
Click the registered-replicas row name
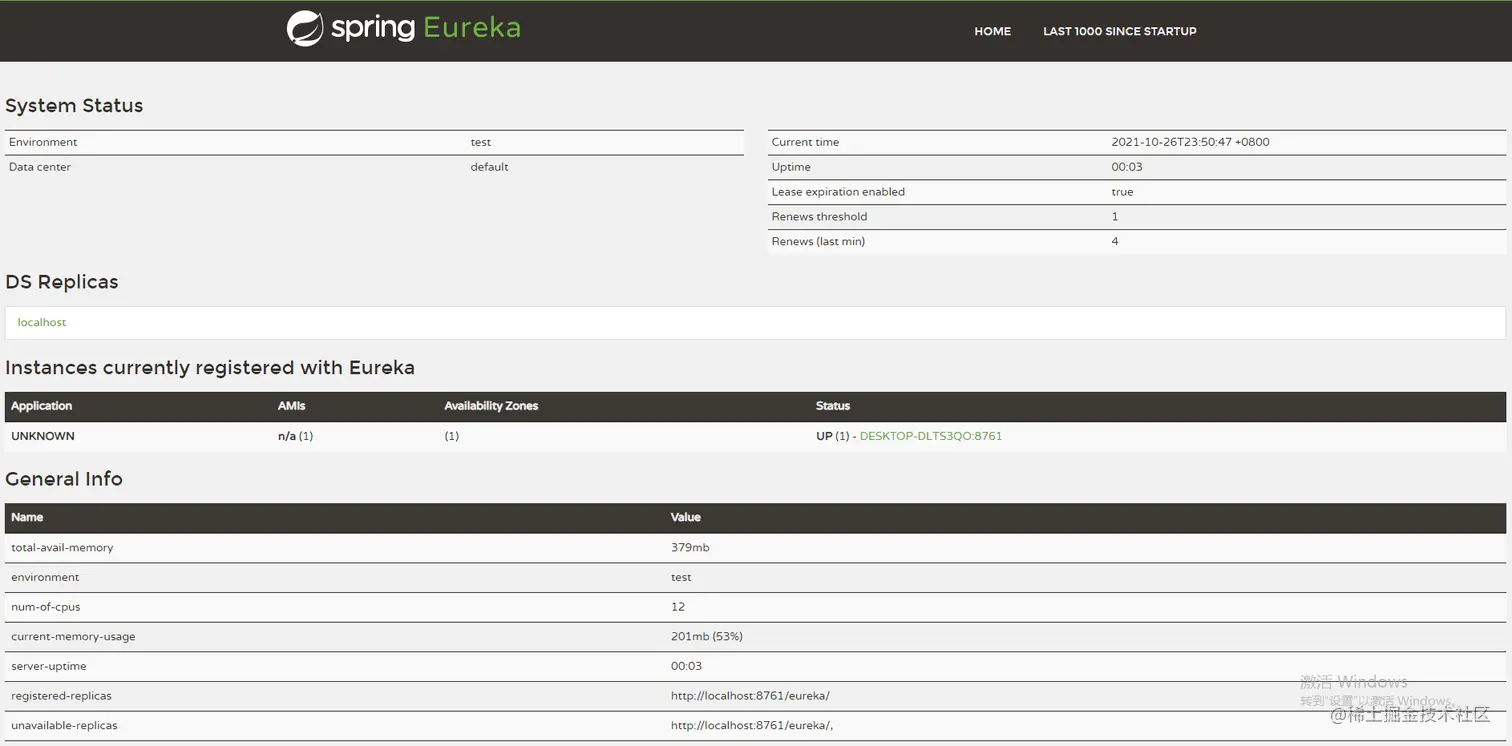point(61,696)
